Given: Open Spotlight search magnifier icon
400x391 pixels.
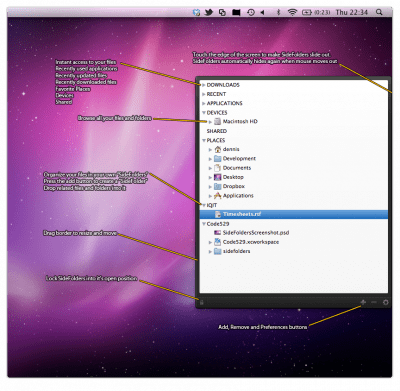Looking at the screenshot, I should 379,12.
